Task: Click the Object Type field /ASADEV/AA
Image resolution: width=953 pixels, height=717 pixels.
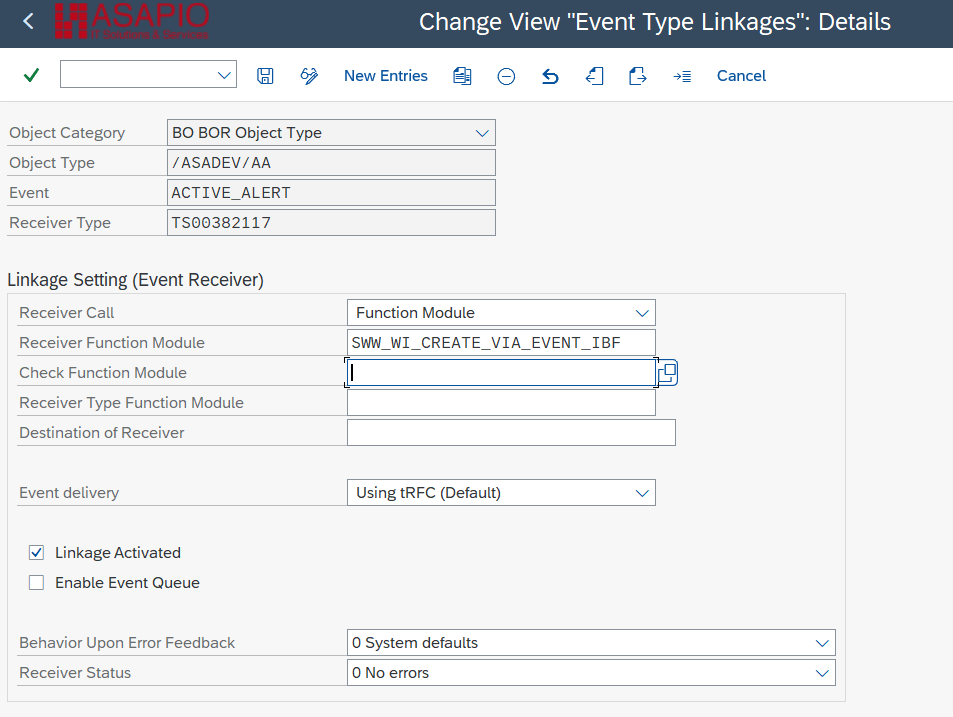Action: pos(331,163)
